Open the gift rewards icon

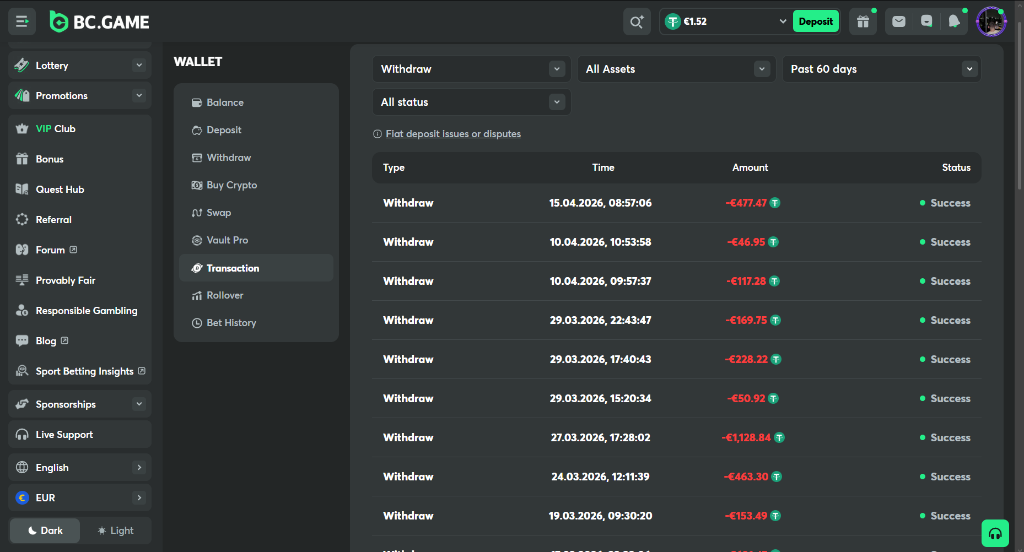pos(863,22)
